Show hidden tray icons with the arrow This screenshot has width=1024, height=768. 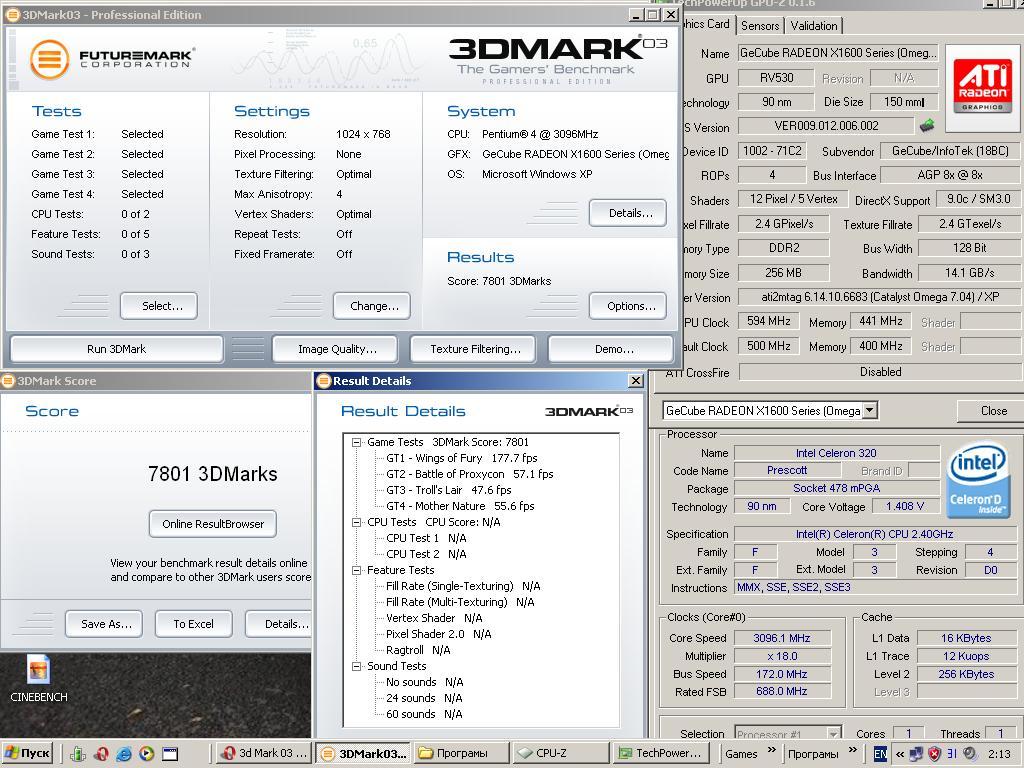click(900, 754)
